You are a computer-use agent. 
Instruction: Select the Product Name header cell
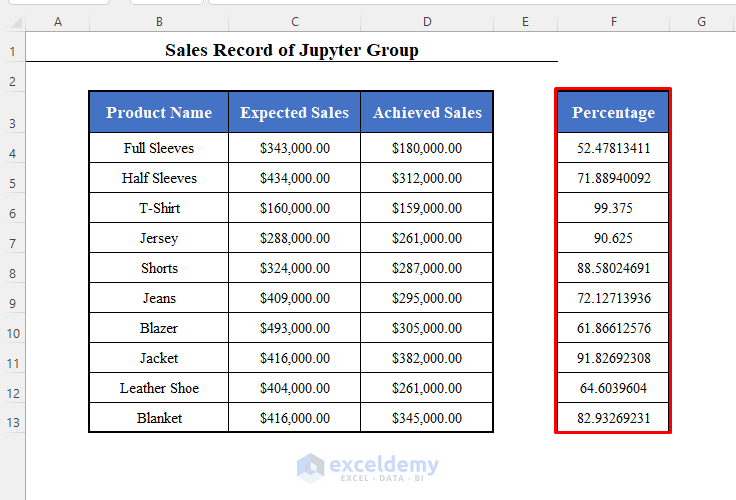(x=159, y=113)
